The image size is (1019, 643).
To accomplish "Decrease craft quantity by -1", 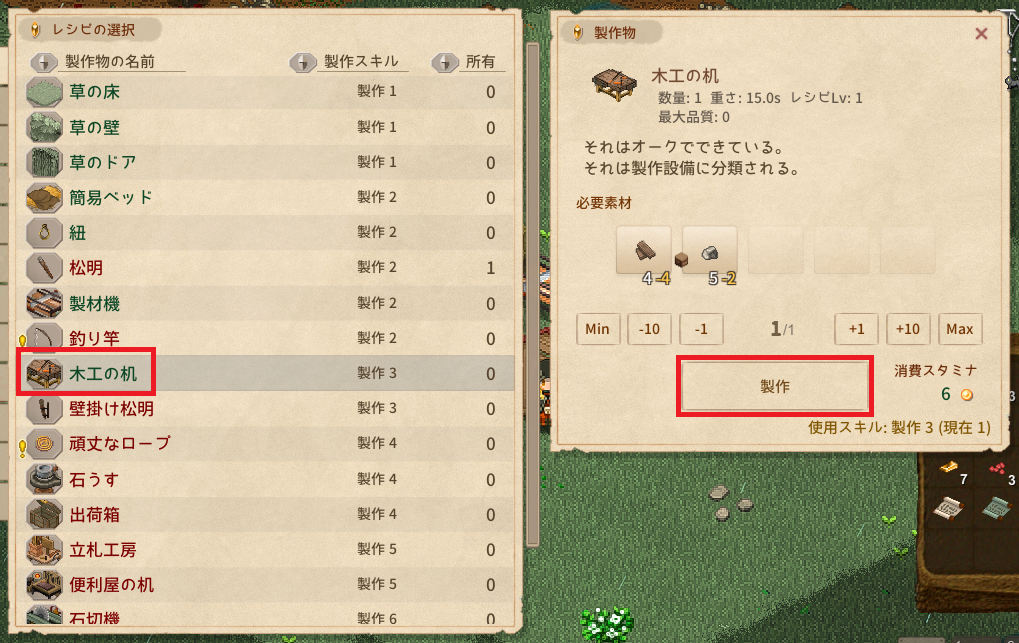I will coord(701,329).
